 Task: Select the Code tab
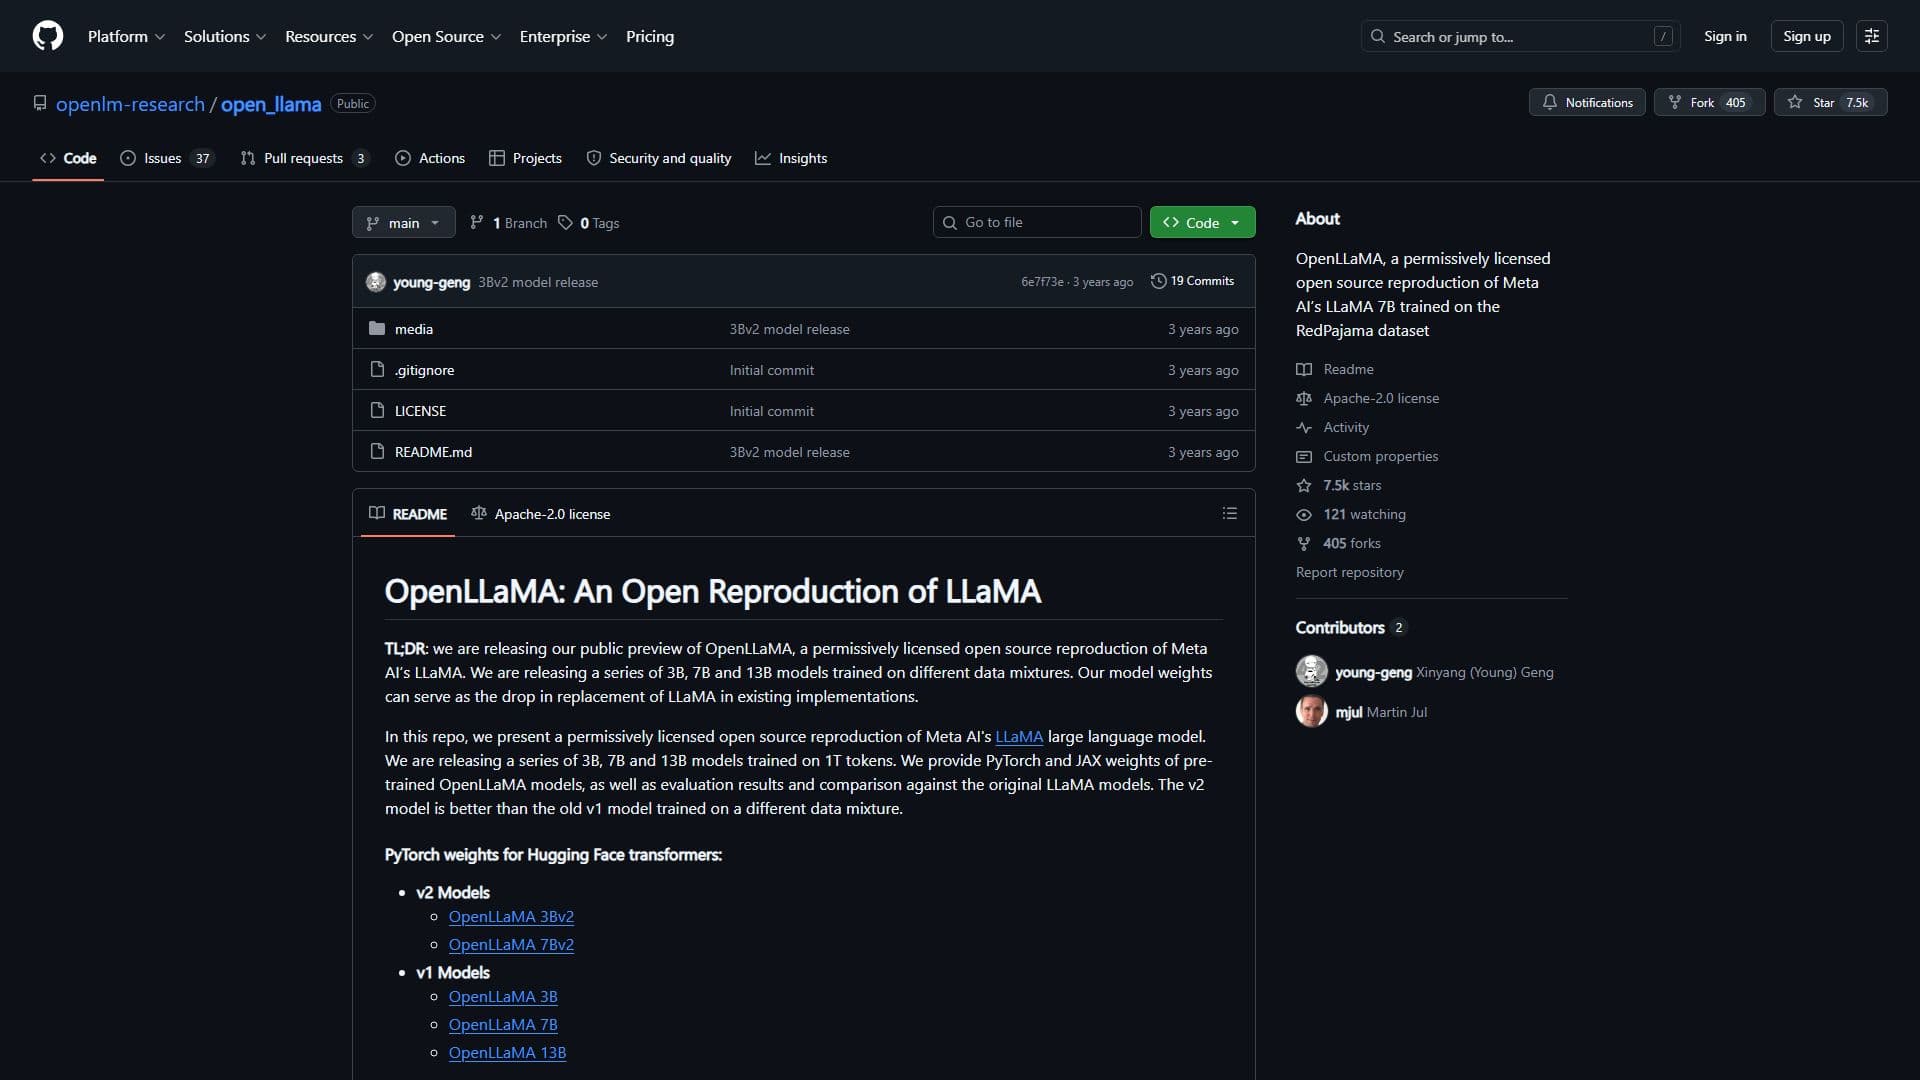point(68,158)
